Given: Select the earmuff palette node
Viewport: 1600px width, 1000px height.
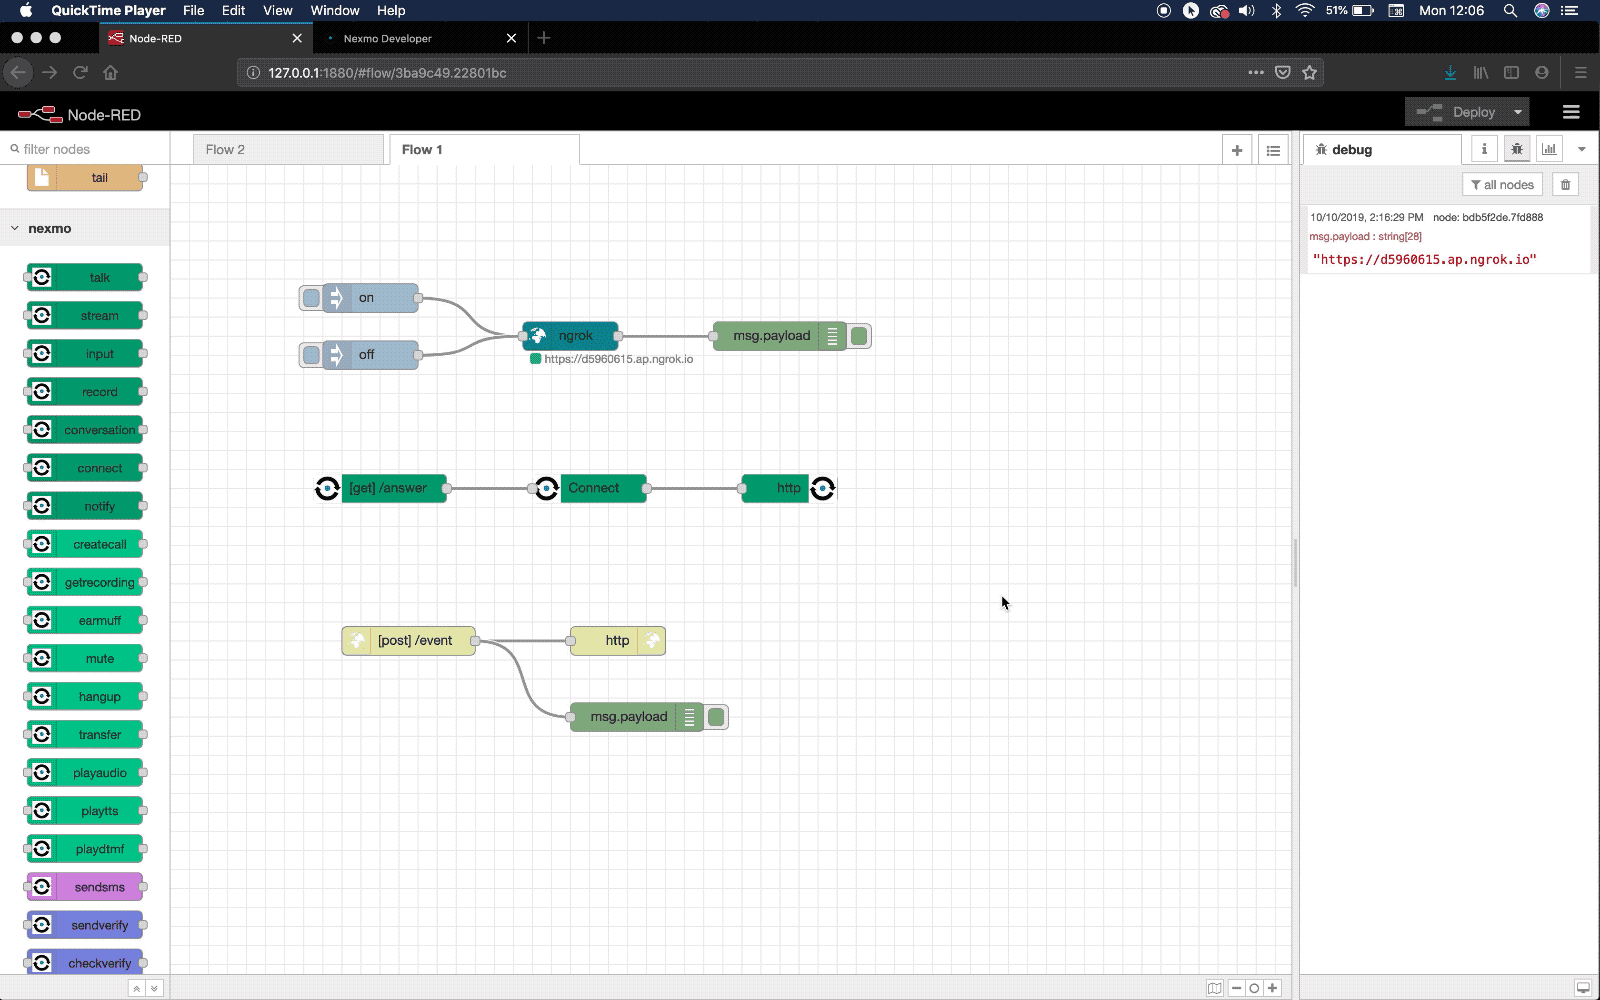Looking at the screenshot, I should [x=85, y=620].
